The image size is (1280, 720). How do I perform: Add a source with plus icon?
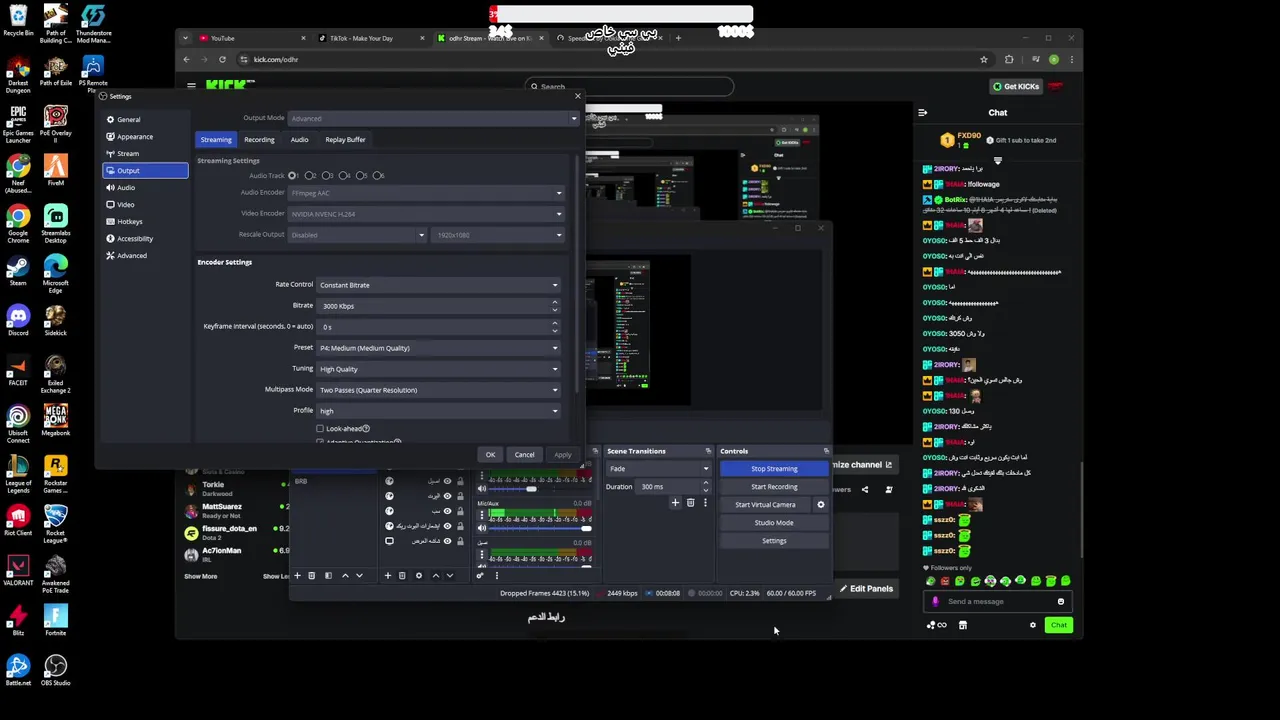point(388,575)
